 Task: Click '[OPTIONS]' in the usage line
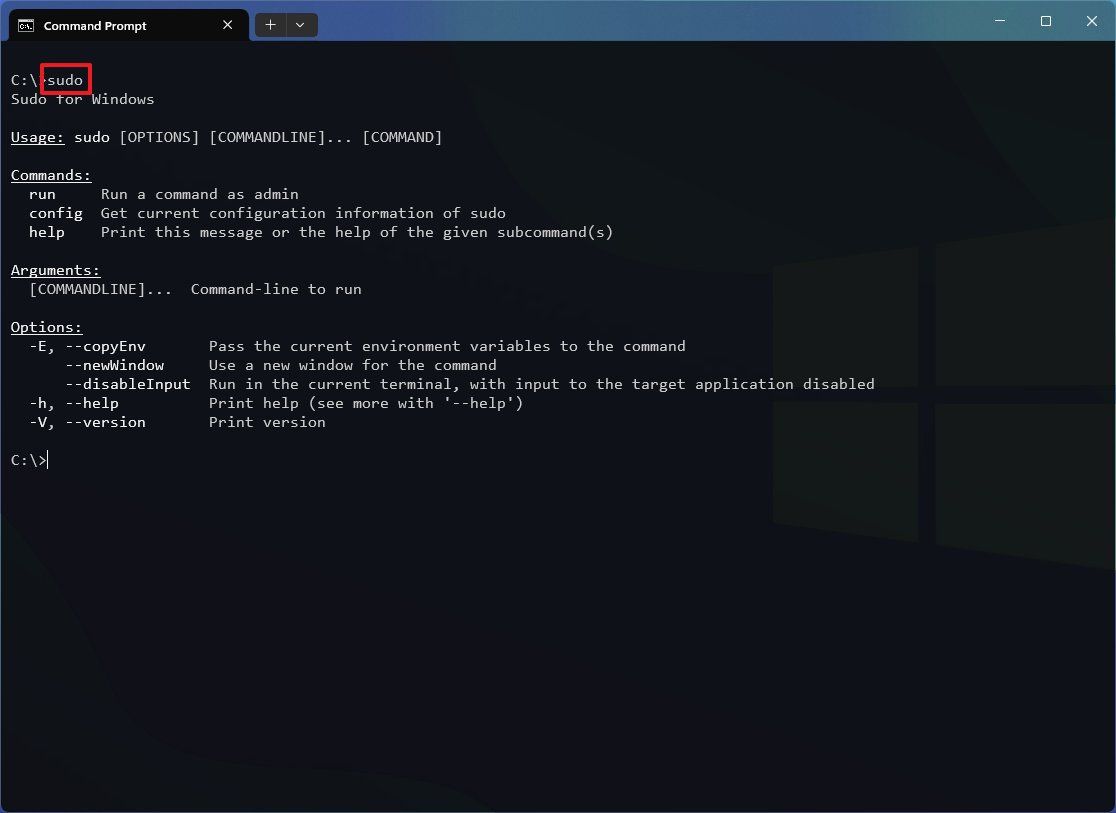tap(159, 137)
